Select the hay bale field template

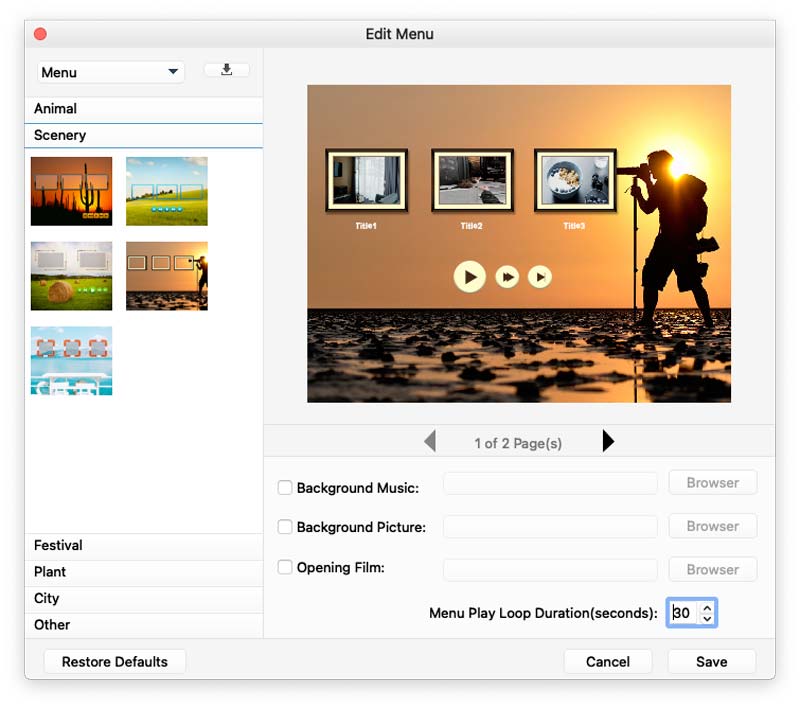coord(71,276)
